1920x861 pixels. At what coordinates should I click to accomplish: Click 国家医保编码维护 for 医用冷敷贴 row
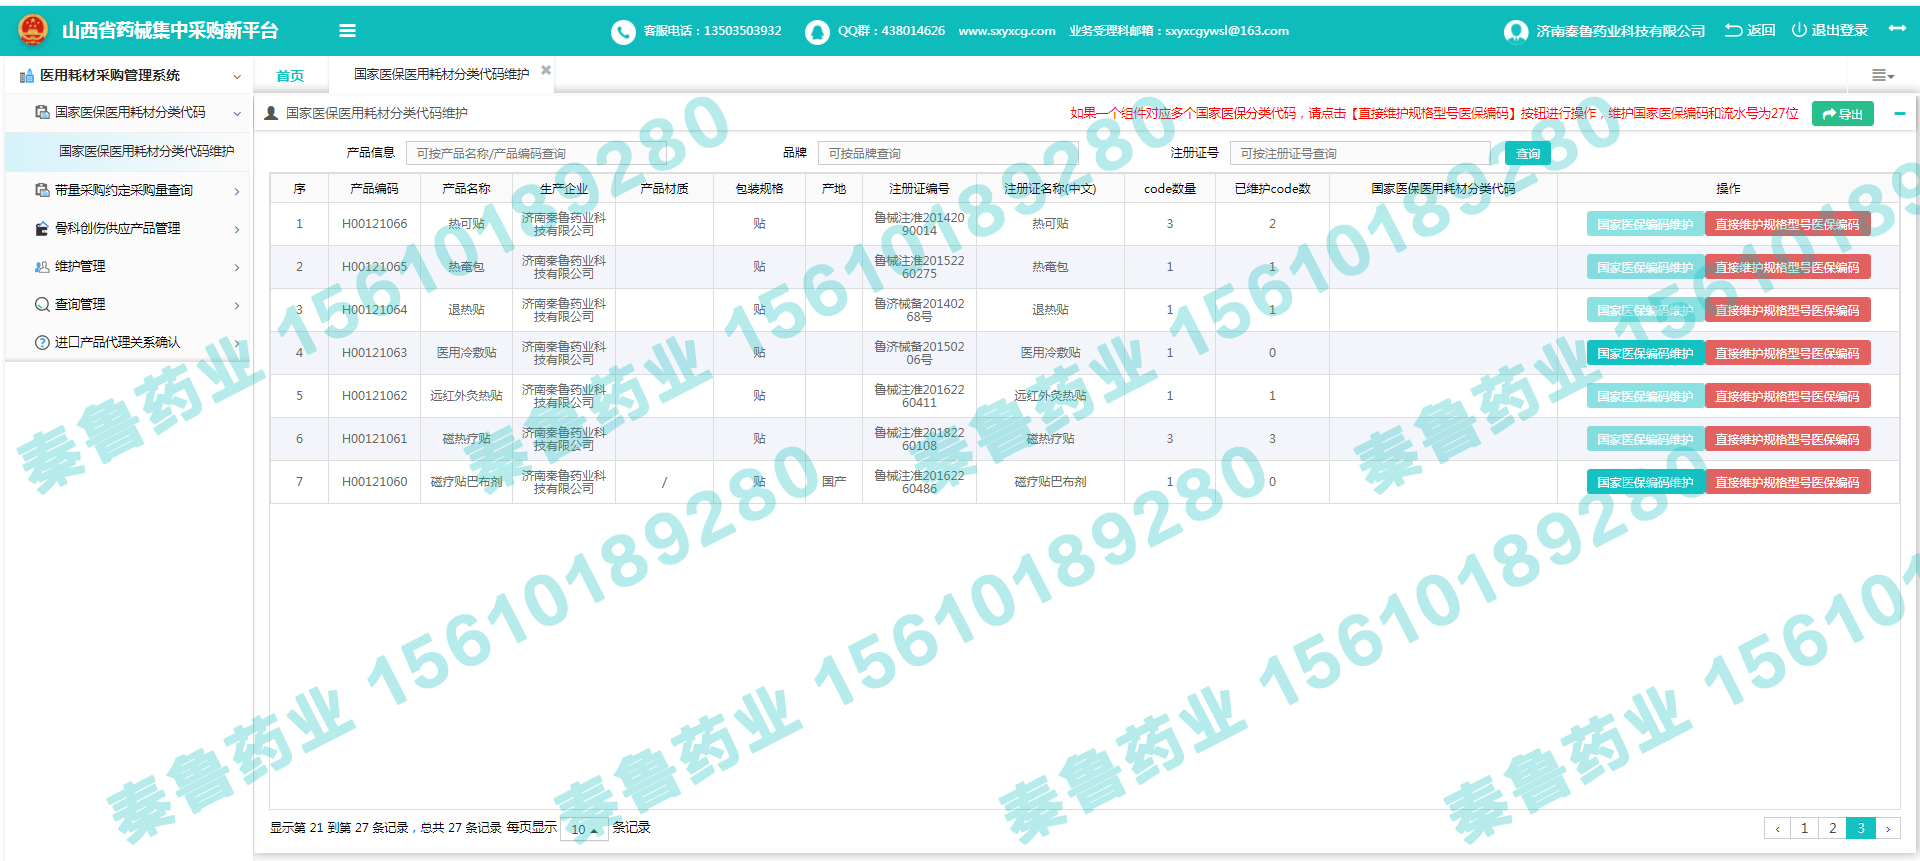click(x=1645, y=353)
